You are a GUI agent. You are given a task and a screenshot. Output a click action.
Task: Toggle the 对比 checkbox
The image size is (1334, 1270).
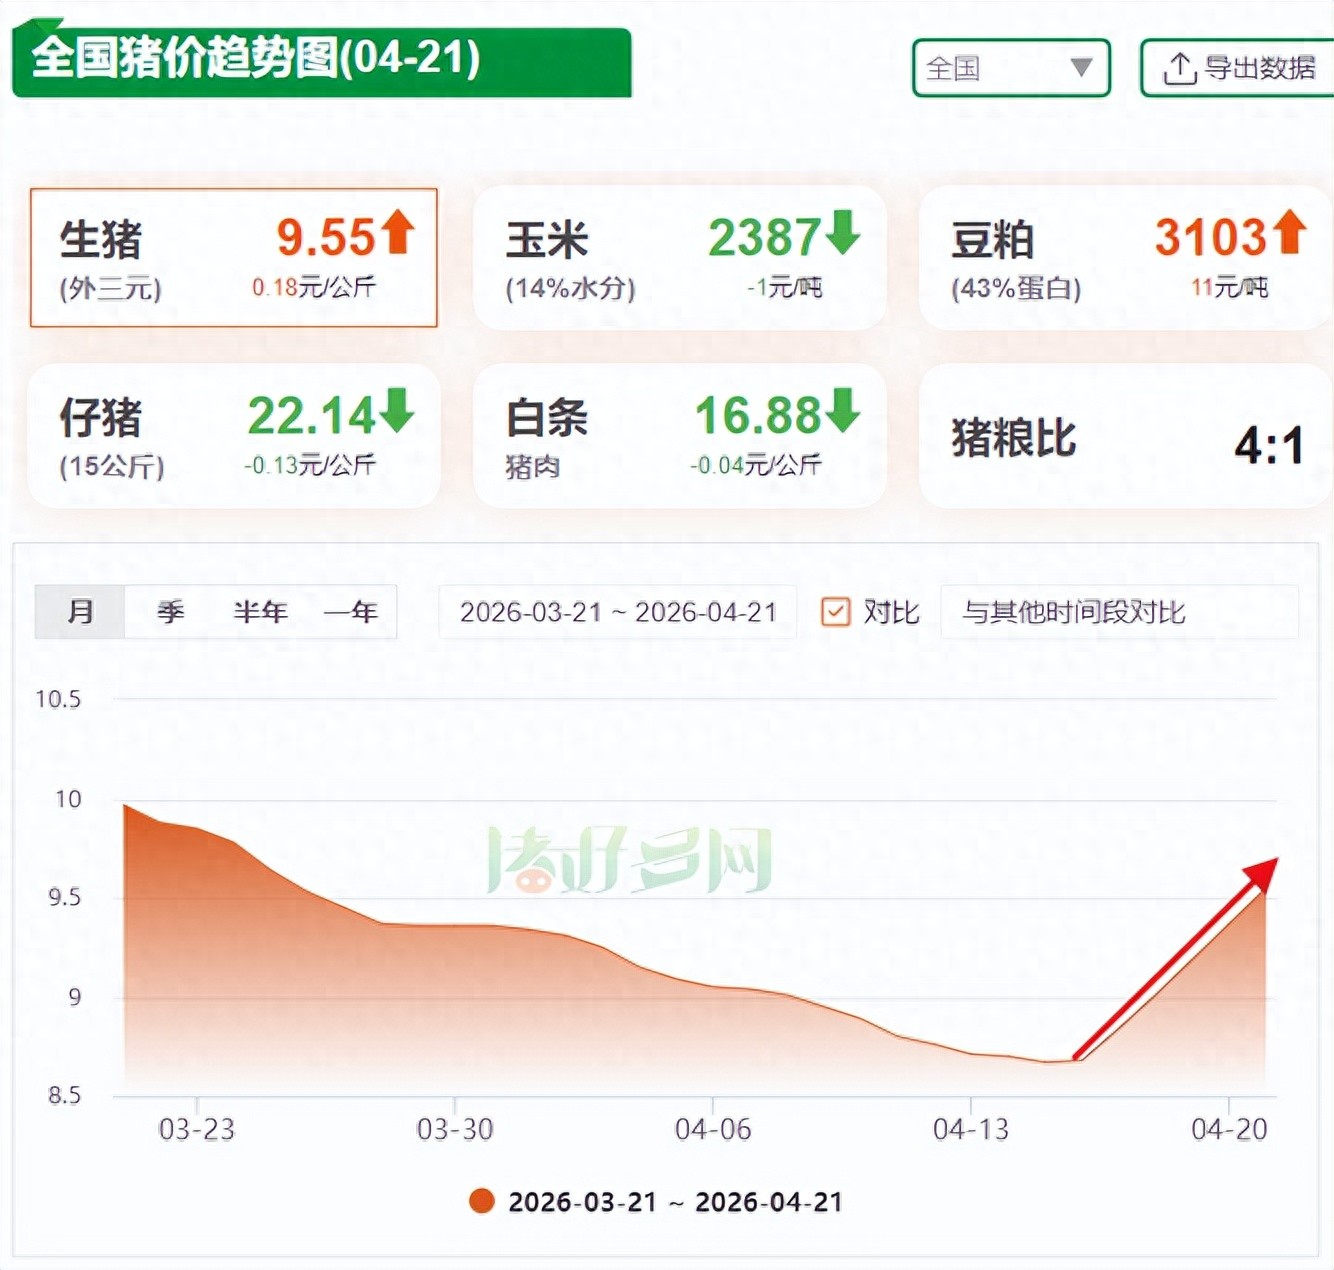coord(835,612)
